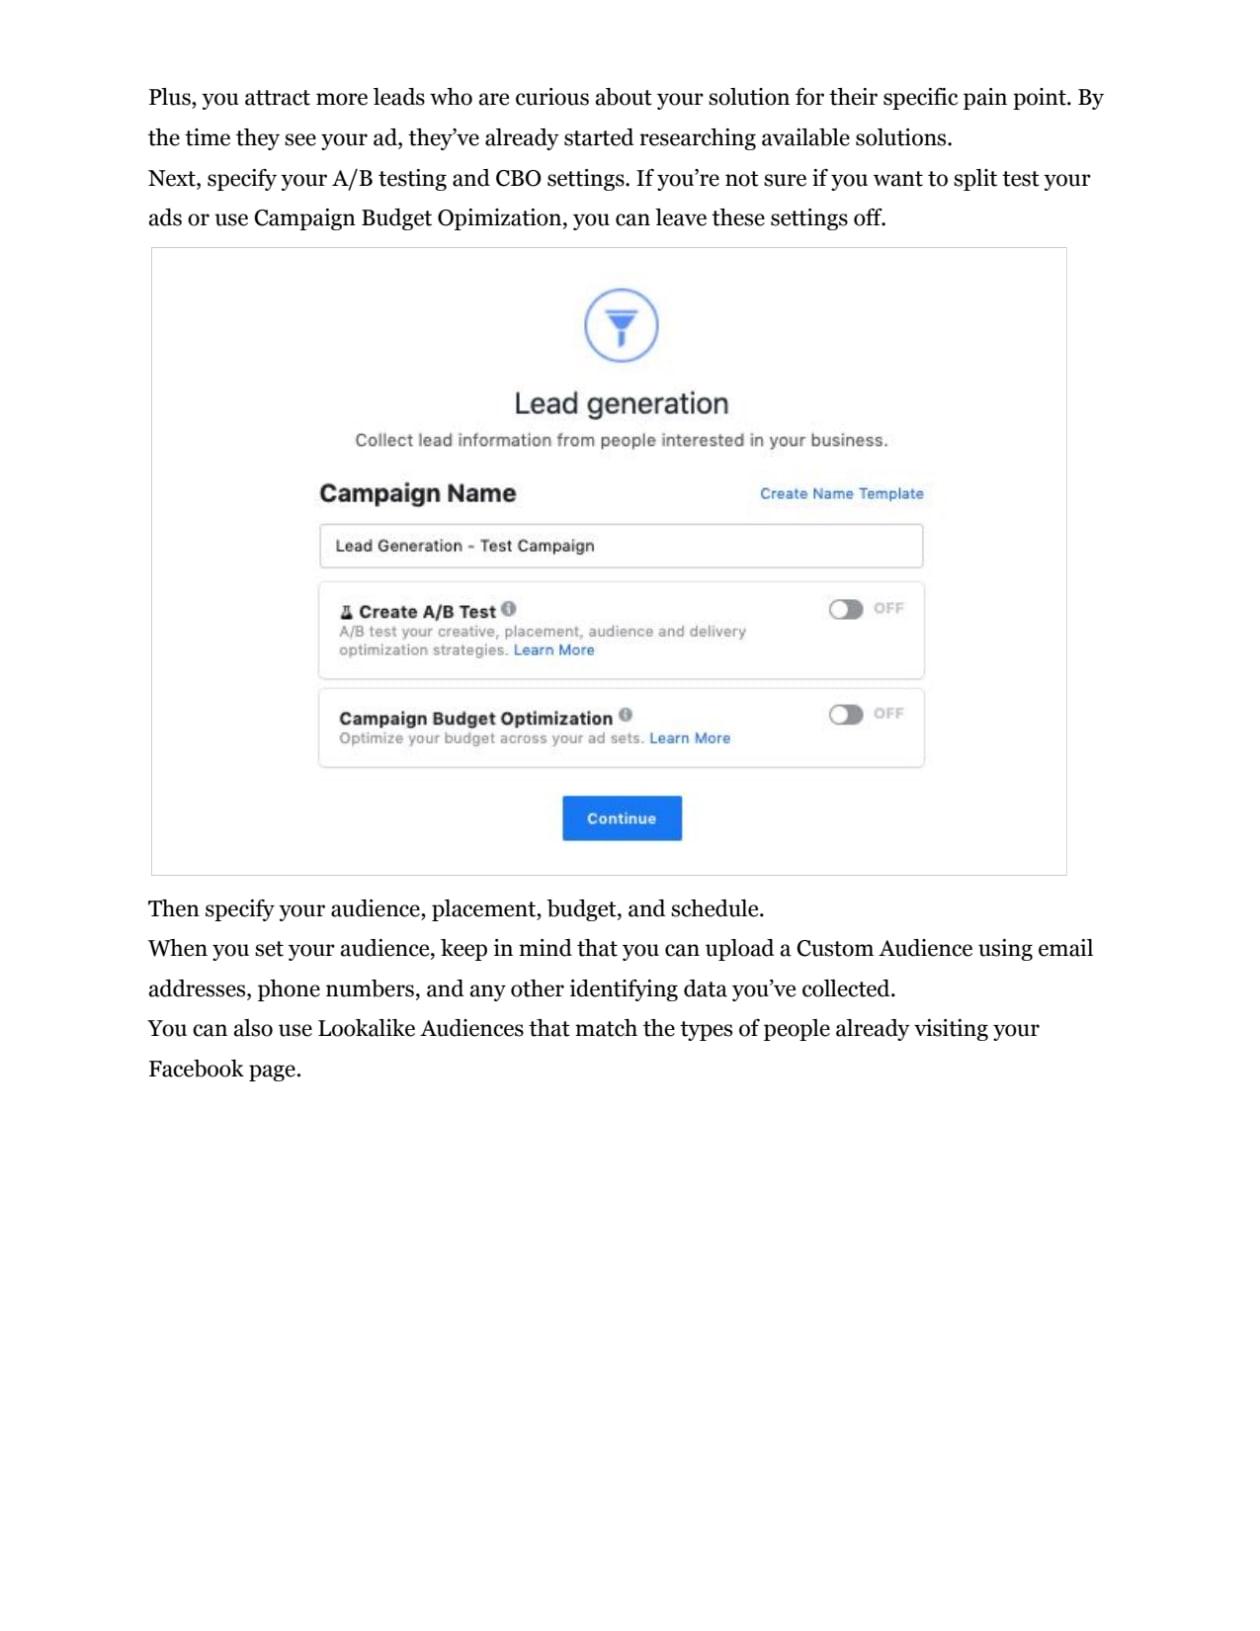Click the OFF label beside Create A/B Test

tap(890, 607)
